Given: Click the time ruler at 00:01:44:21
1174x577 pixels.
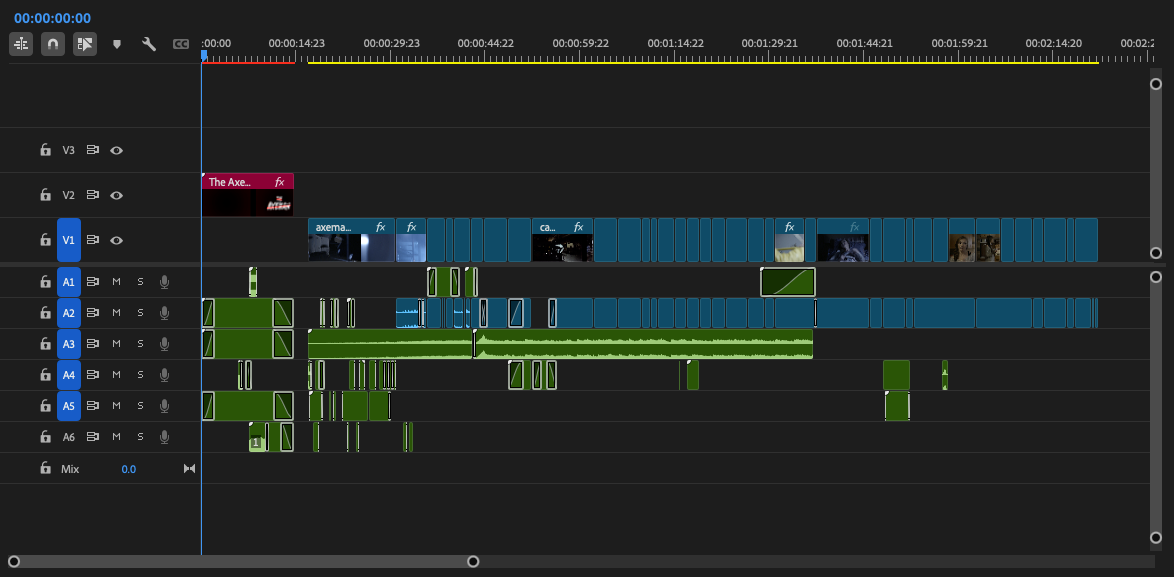Looking at the screenshot, I should [x=864, y=43].
